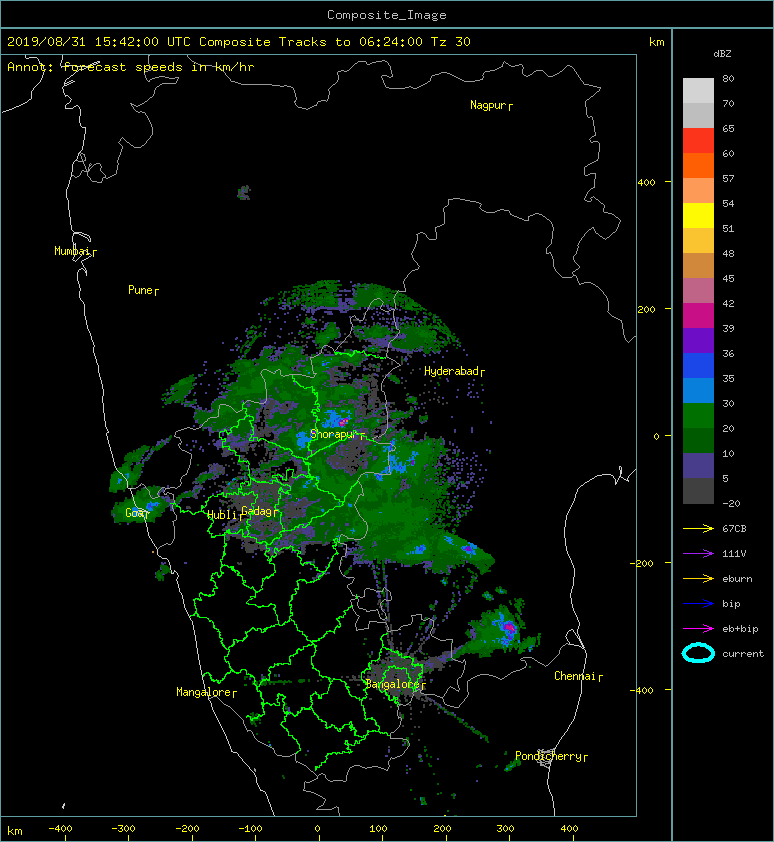Click the eb+bip legend label
774x842 pixels.
740,629
